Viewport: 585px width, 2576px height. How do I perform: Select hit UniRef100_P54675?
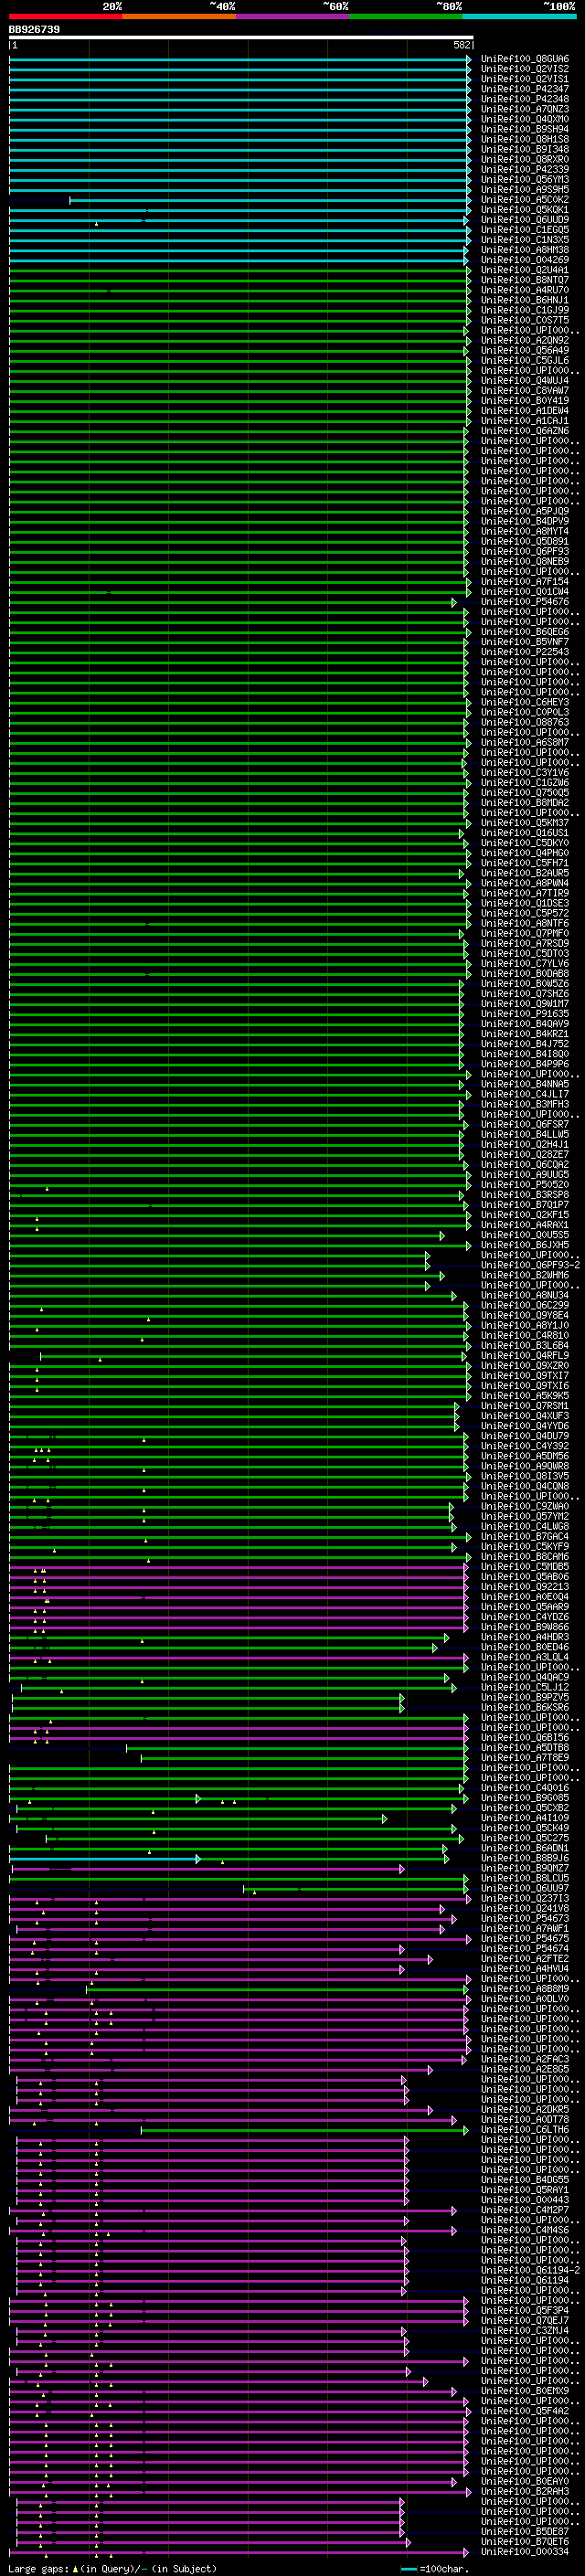(x=524, y=1938)
